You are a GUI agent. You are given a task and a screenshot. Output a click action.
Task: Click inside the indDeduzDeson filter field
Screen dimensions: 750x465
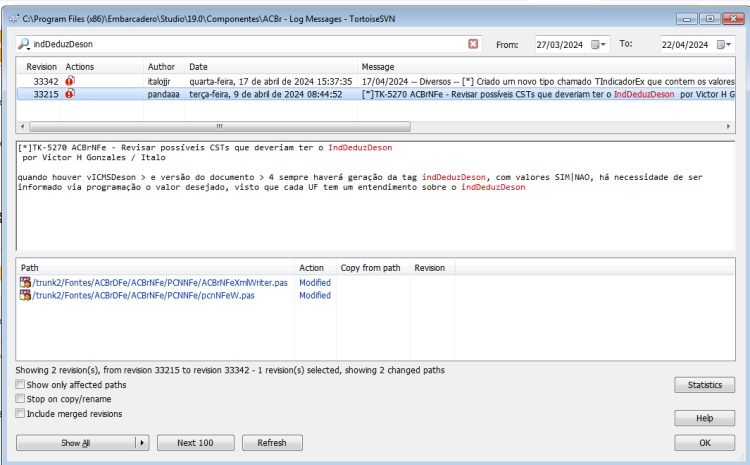[249, 44]
